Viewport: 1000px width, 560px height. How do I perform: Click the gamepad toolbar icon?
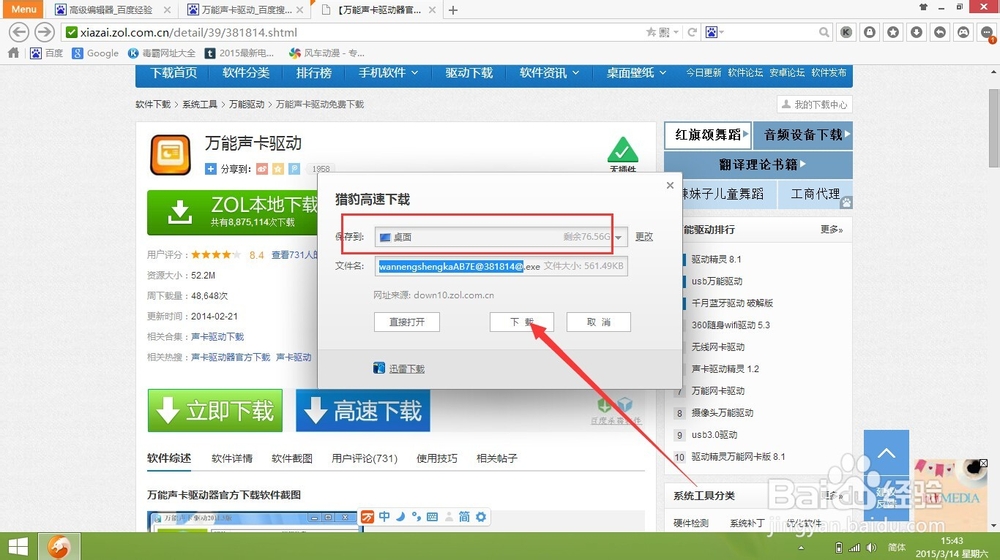click(964, 32)
